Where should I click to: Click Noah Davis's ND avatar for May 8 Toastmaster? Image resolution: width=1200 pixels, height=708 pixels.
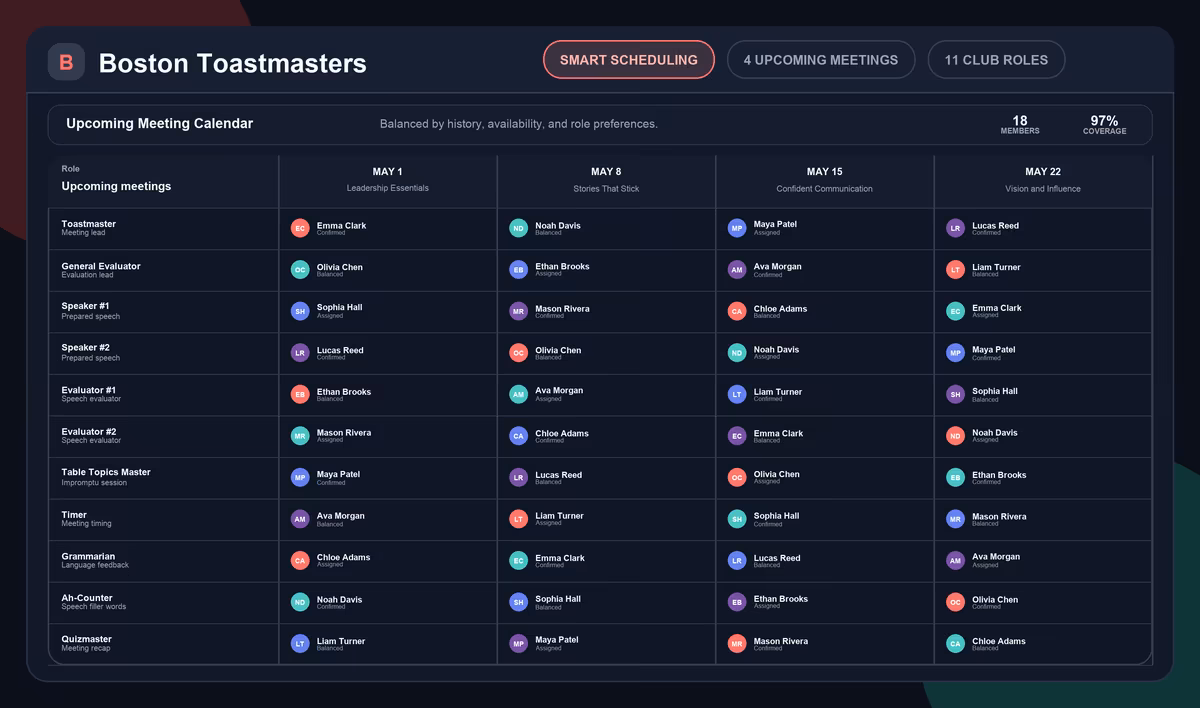[518, 228]
